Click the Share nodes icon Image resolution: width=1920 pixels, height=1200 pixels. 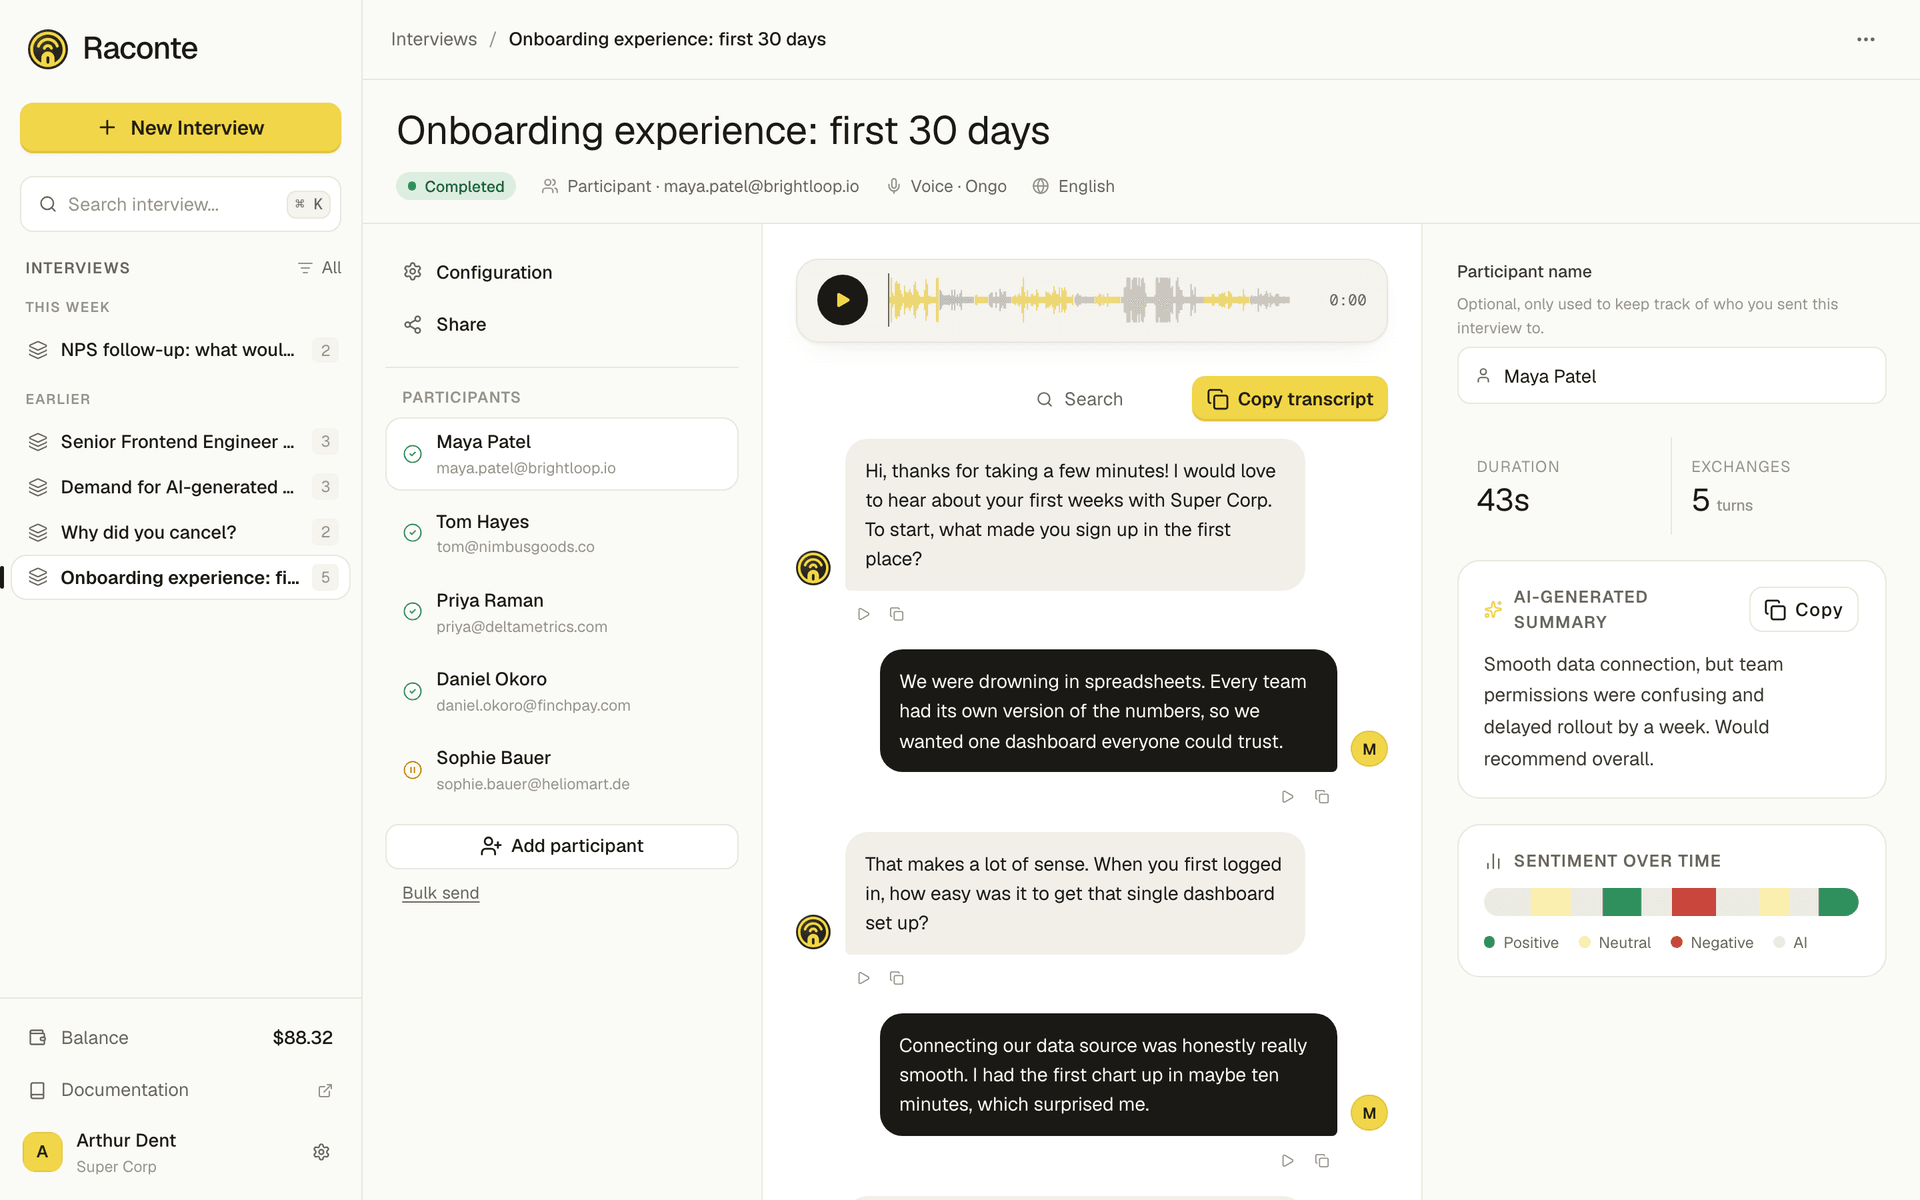pyautogui.click(x=412, y=324)
